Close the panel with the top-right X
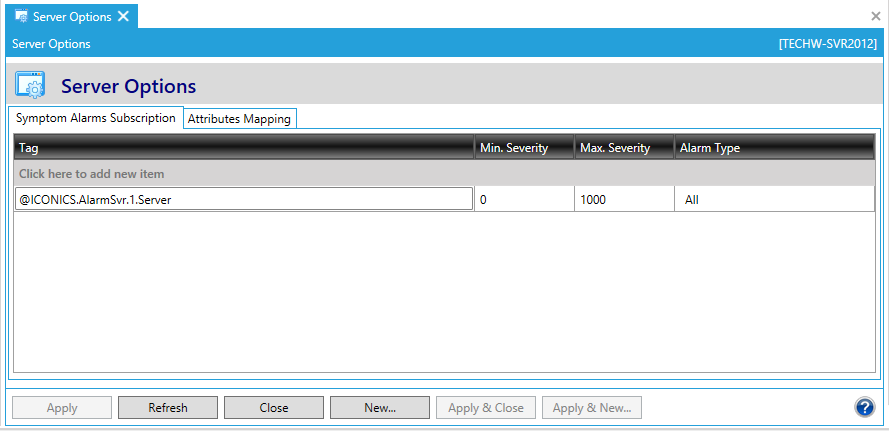Screen dimensions: 889x431 pyautogui.click(x=876, y=16)
